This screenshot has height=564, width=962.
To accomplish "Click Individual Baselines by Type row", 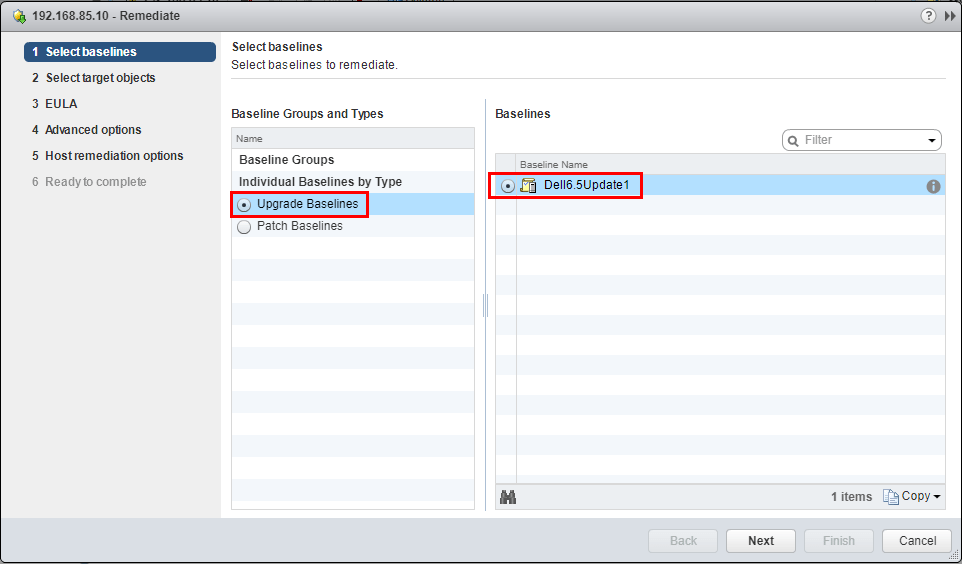I will point(353,182).
